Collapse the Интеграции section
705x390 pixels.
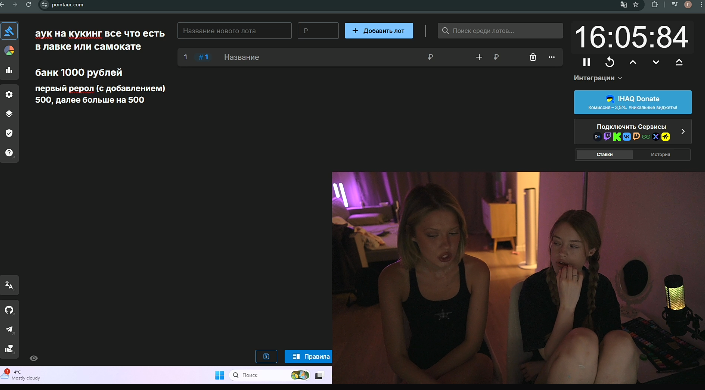598,78
